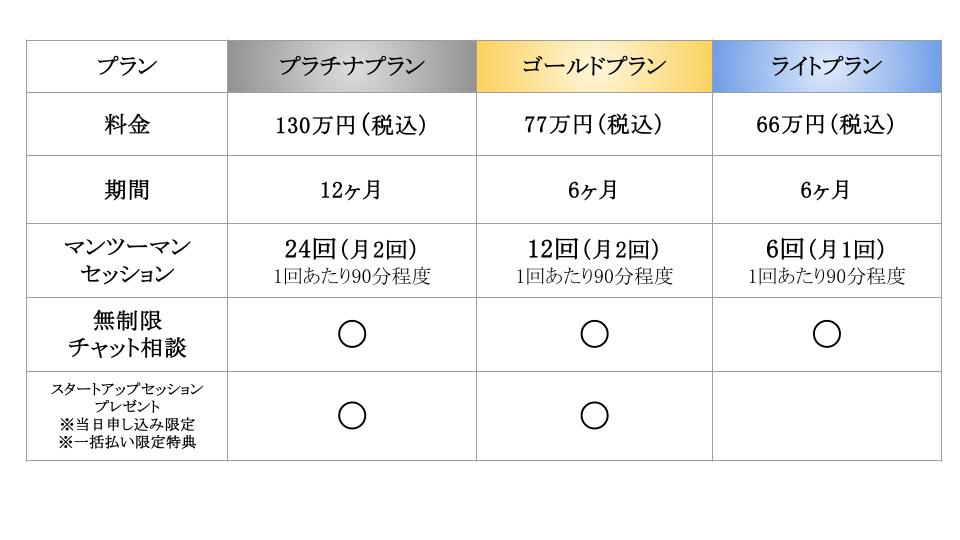Click the chat circle under ゴールドプラン

[594, 334]
